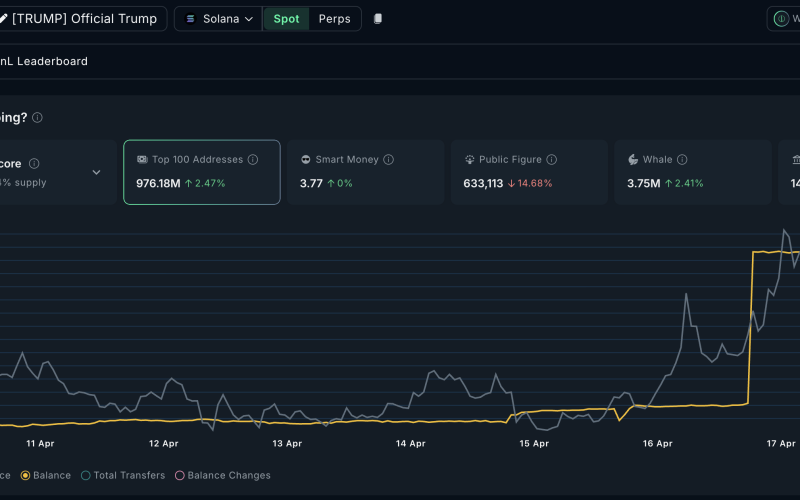This screenshot has width=800, height=500.
Task: Open the PnL Leaderboard section
Action: (x=44, y=61)
